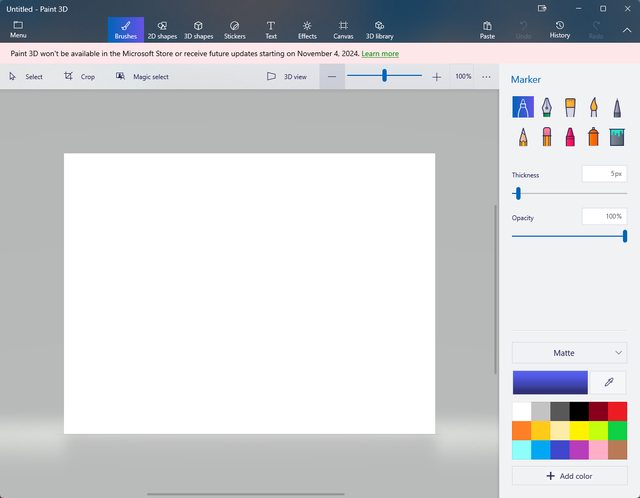This screenshot has height=498, width=640.
Task: Enable the Magic select tool
Action: click(x=142, y=76)
